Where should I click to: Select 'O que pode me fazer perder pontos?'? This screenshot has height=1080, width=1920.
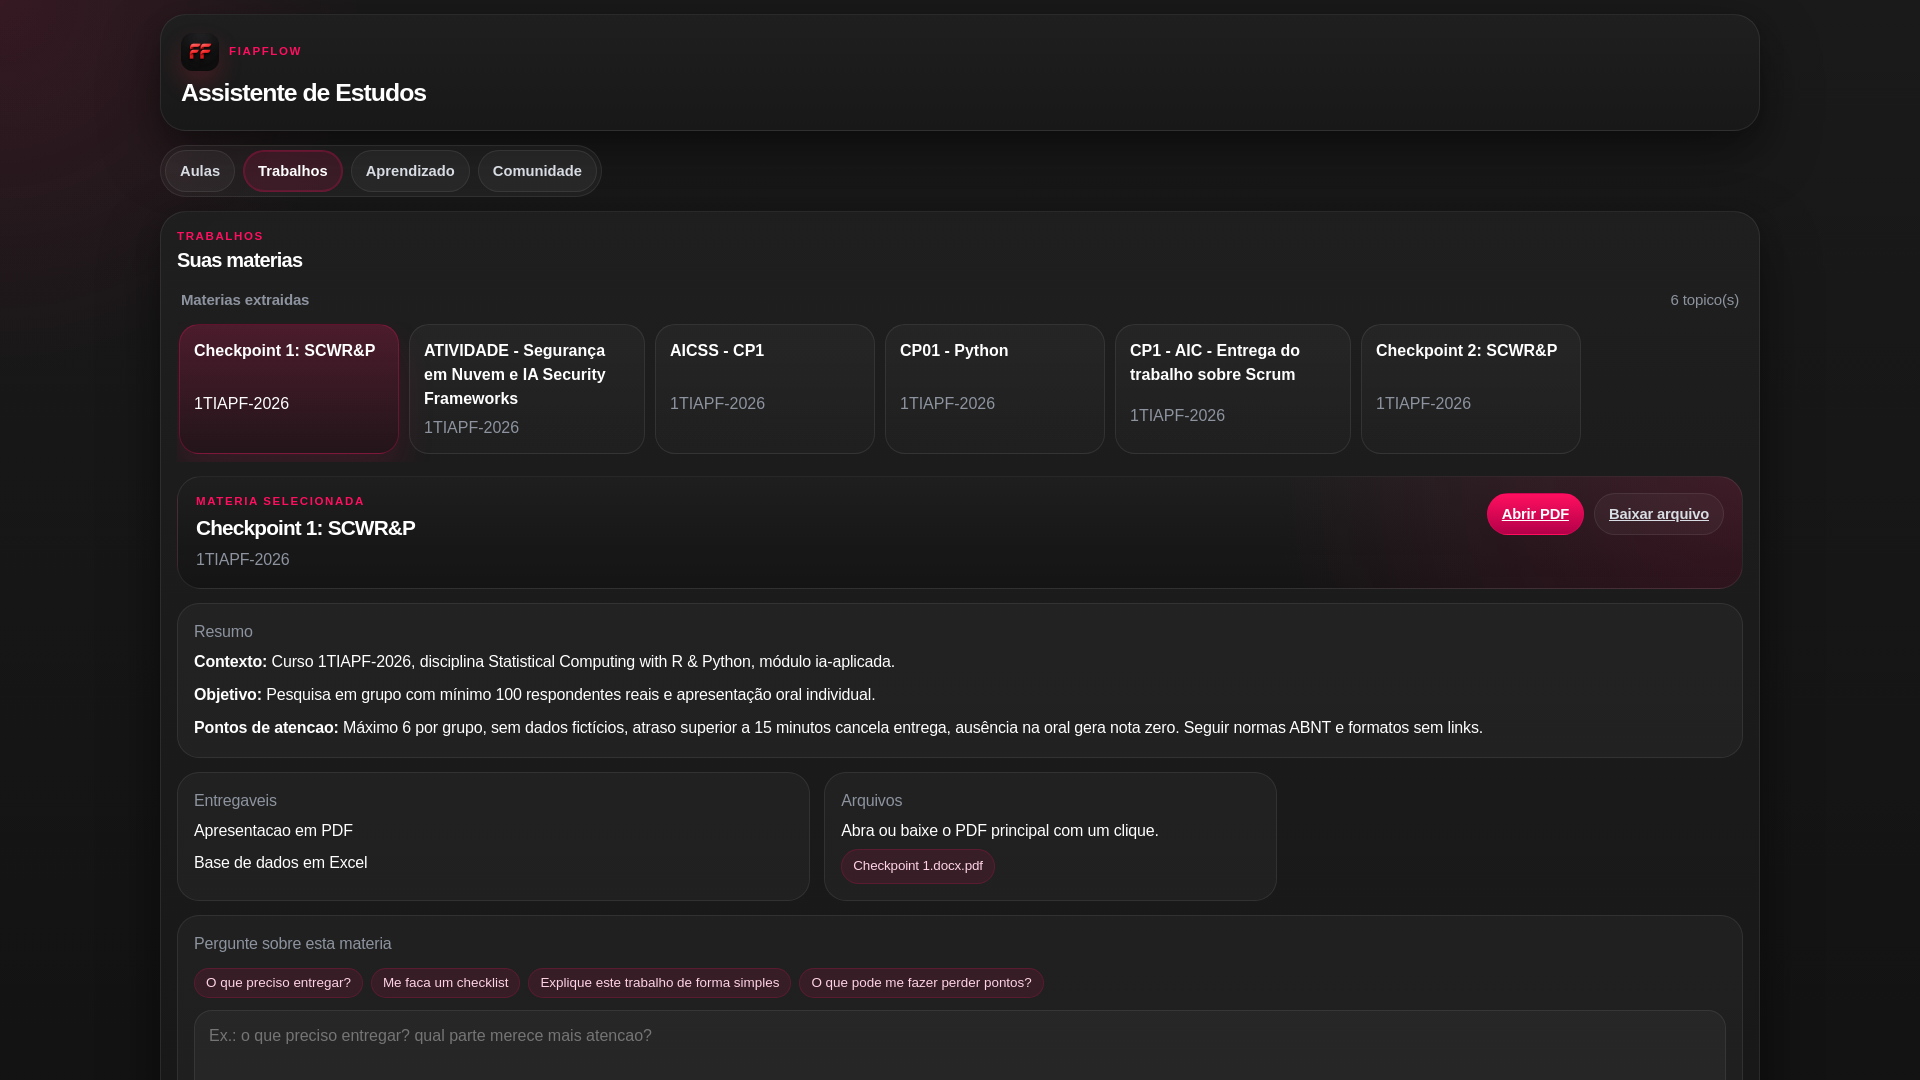pyautogui.click(x=921, y=983)
